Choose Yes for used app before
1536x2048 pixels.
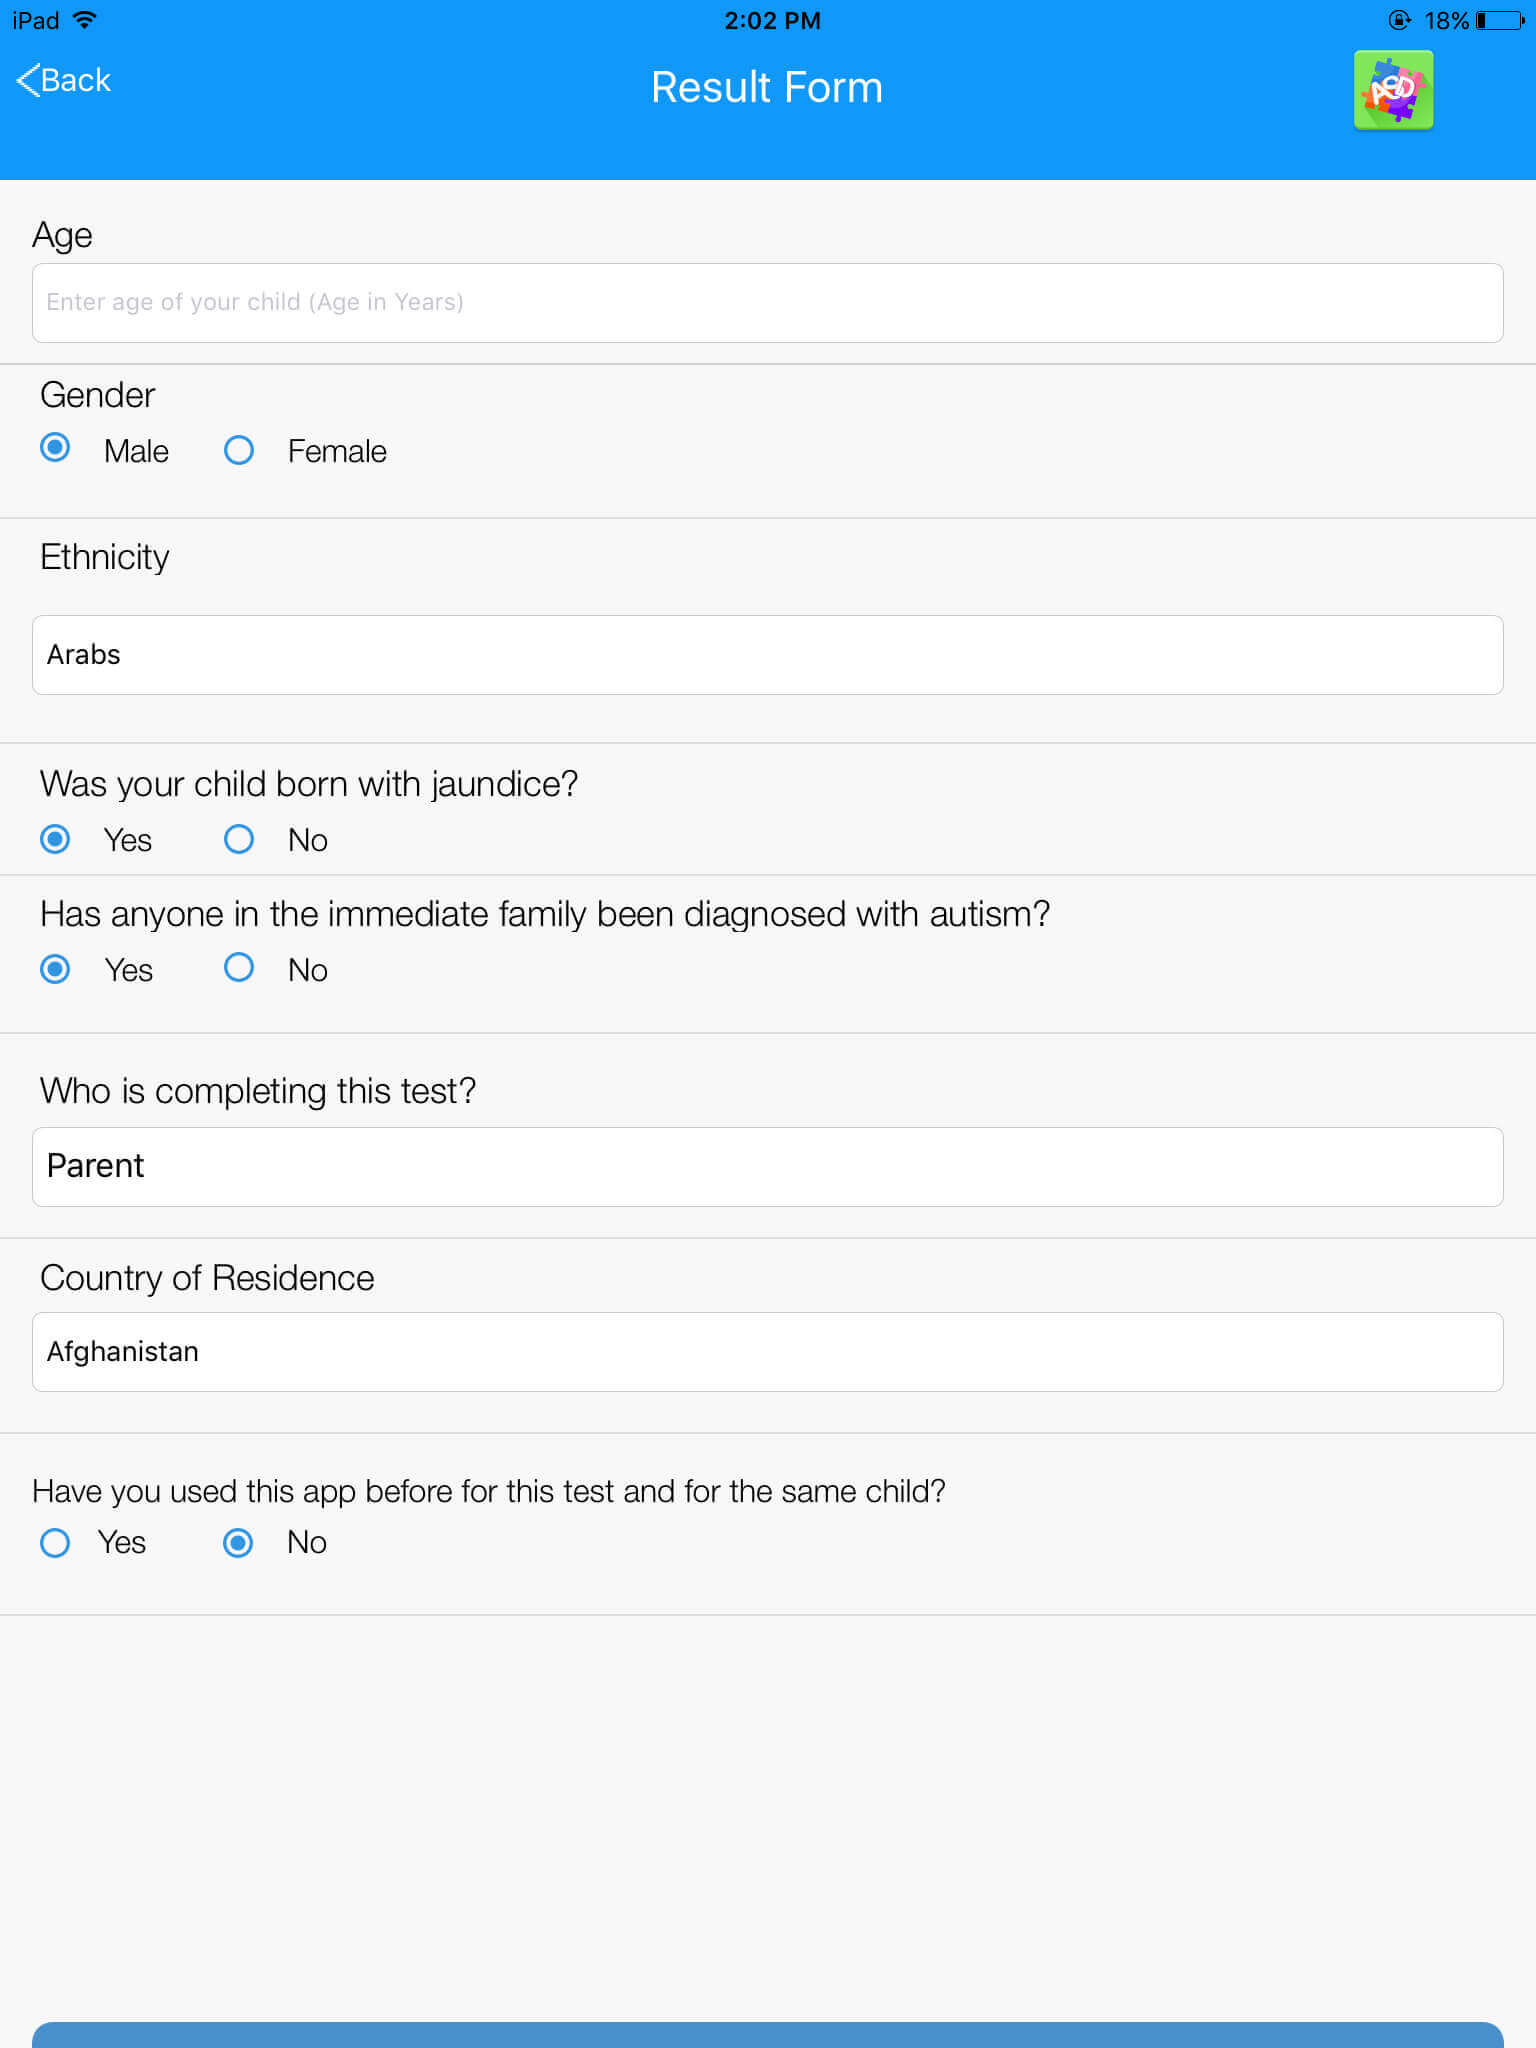pos(55,1543)
